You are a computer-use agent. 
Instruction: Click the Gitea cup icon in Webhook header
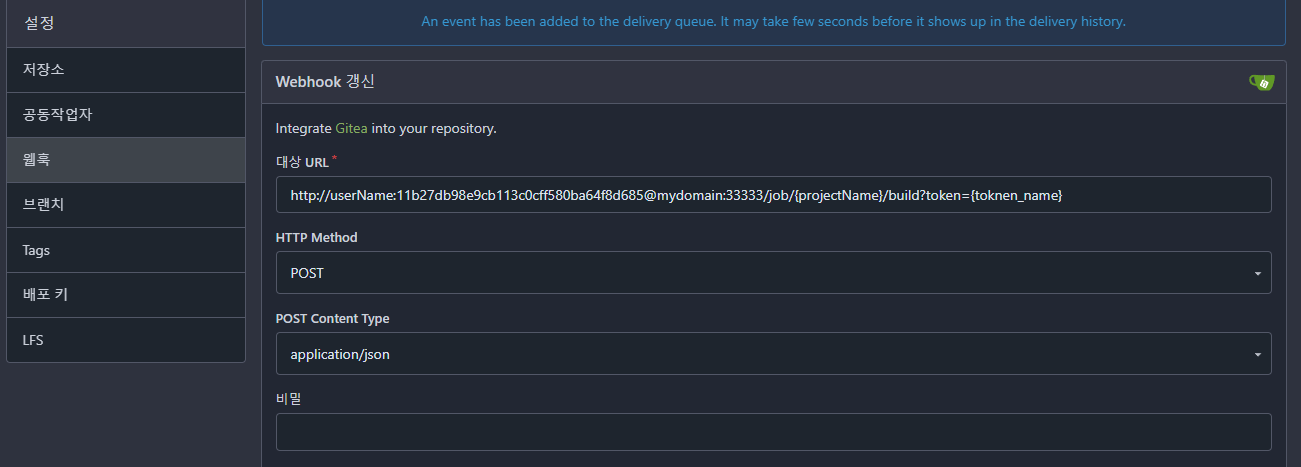pos(1261,82)
